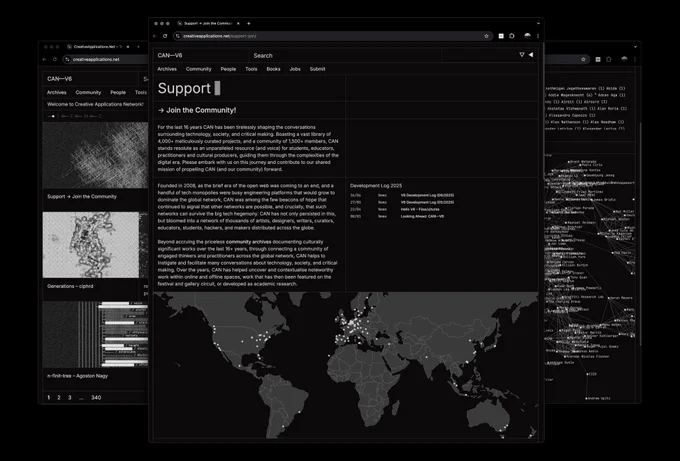
Task: Click the right window's vertical scrollbar
Action: coord(640,234)
